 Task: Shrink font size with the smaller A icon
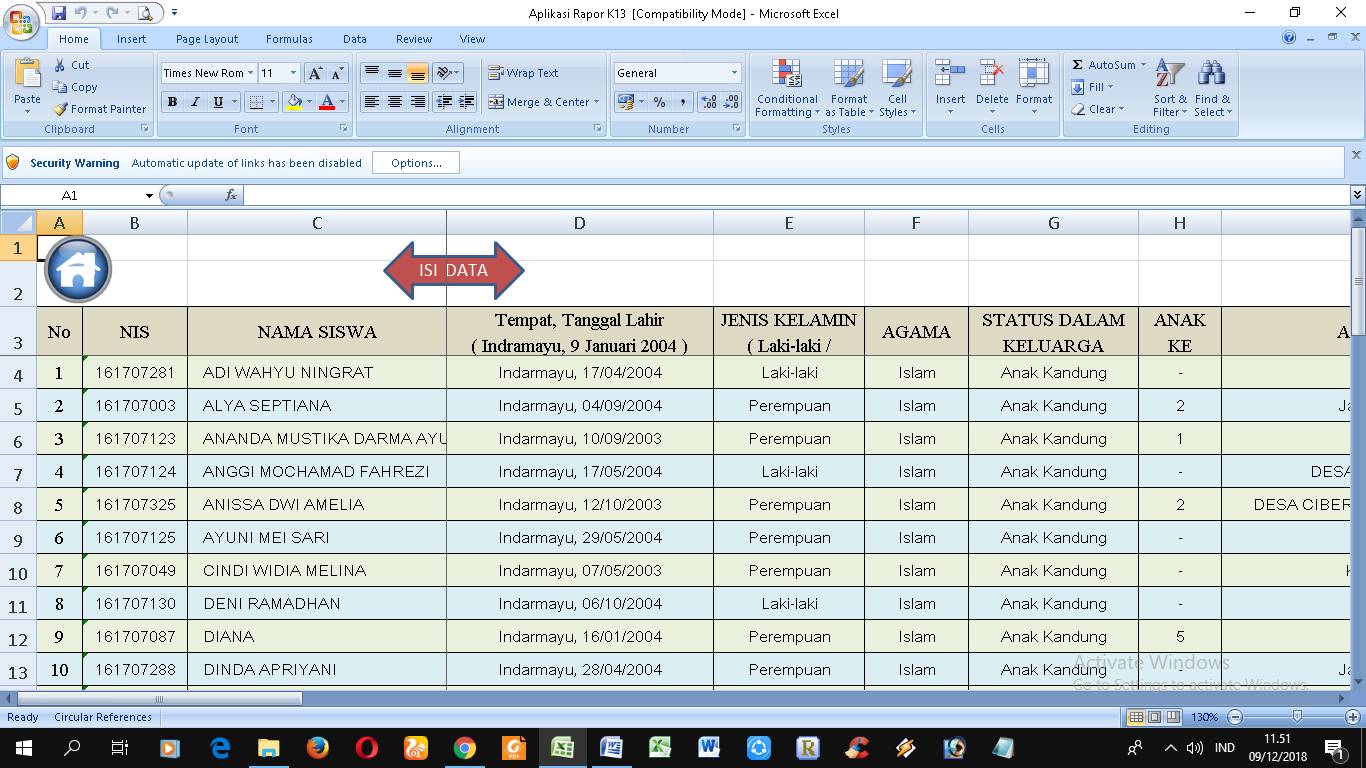[337, 73]
